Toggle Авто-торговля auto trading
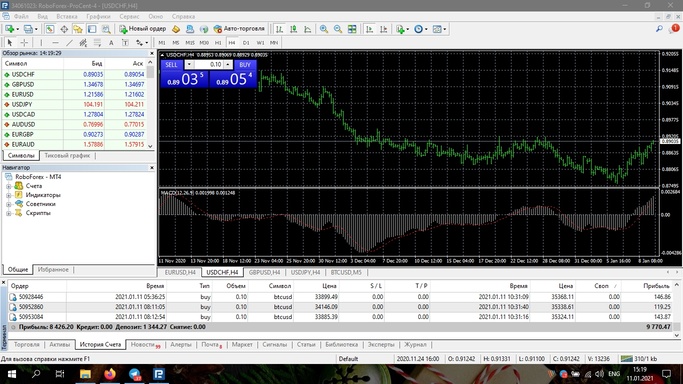Image resolution: width=683 pixels, height=384 pixels. [239, 29]
